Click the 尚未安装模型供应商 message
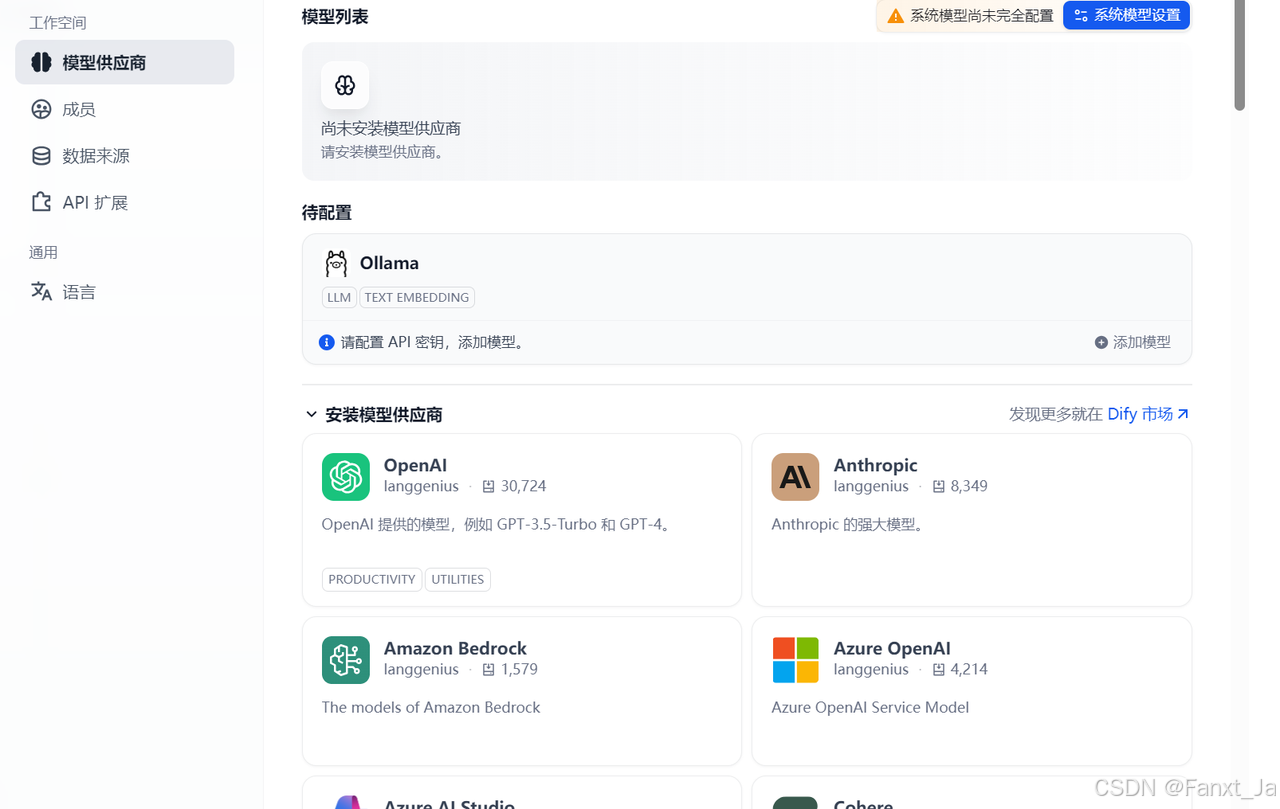The image size is (1280, 809). tap(391, 128)
